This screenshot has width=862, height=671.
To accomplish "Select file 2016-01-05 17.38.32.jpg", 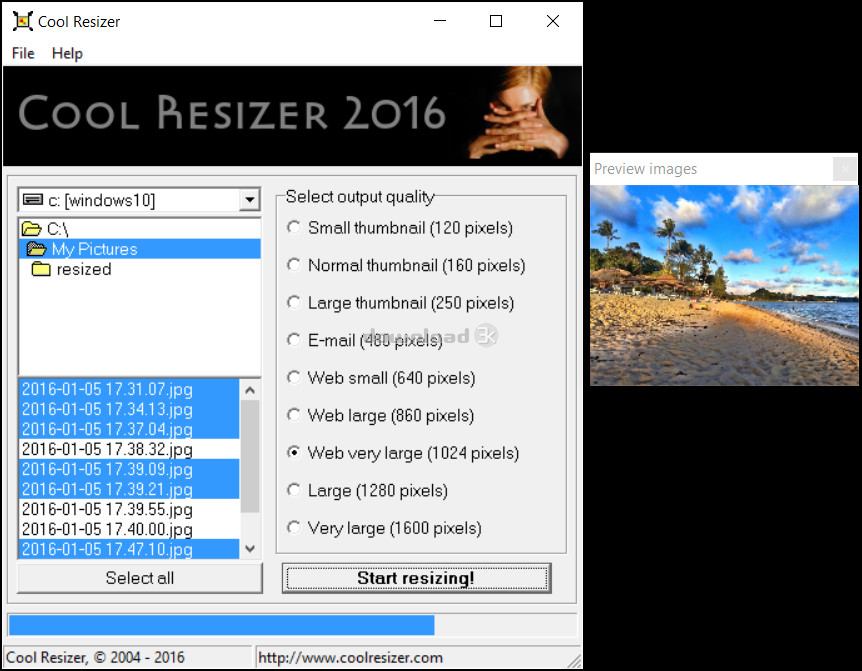I will (107, 450).
